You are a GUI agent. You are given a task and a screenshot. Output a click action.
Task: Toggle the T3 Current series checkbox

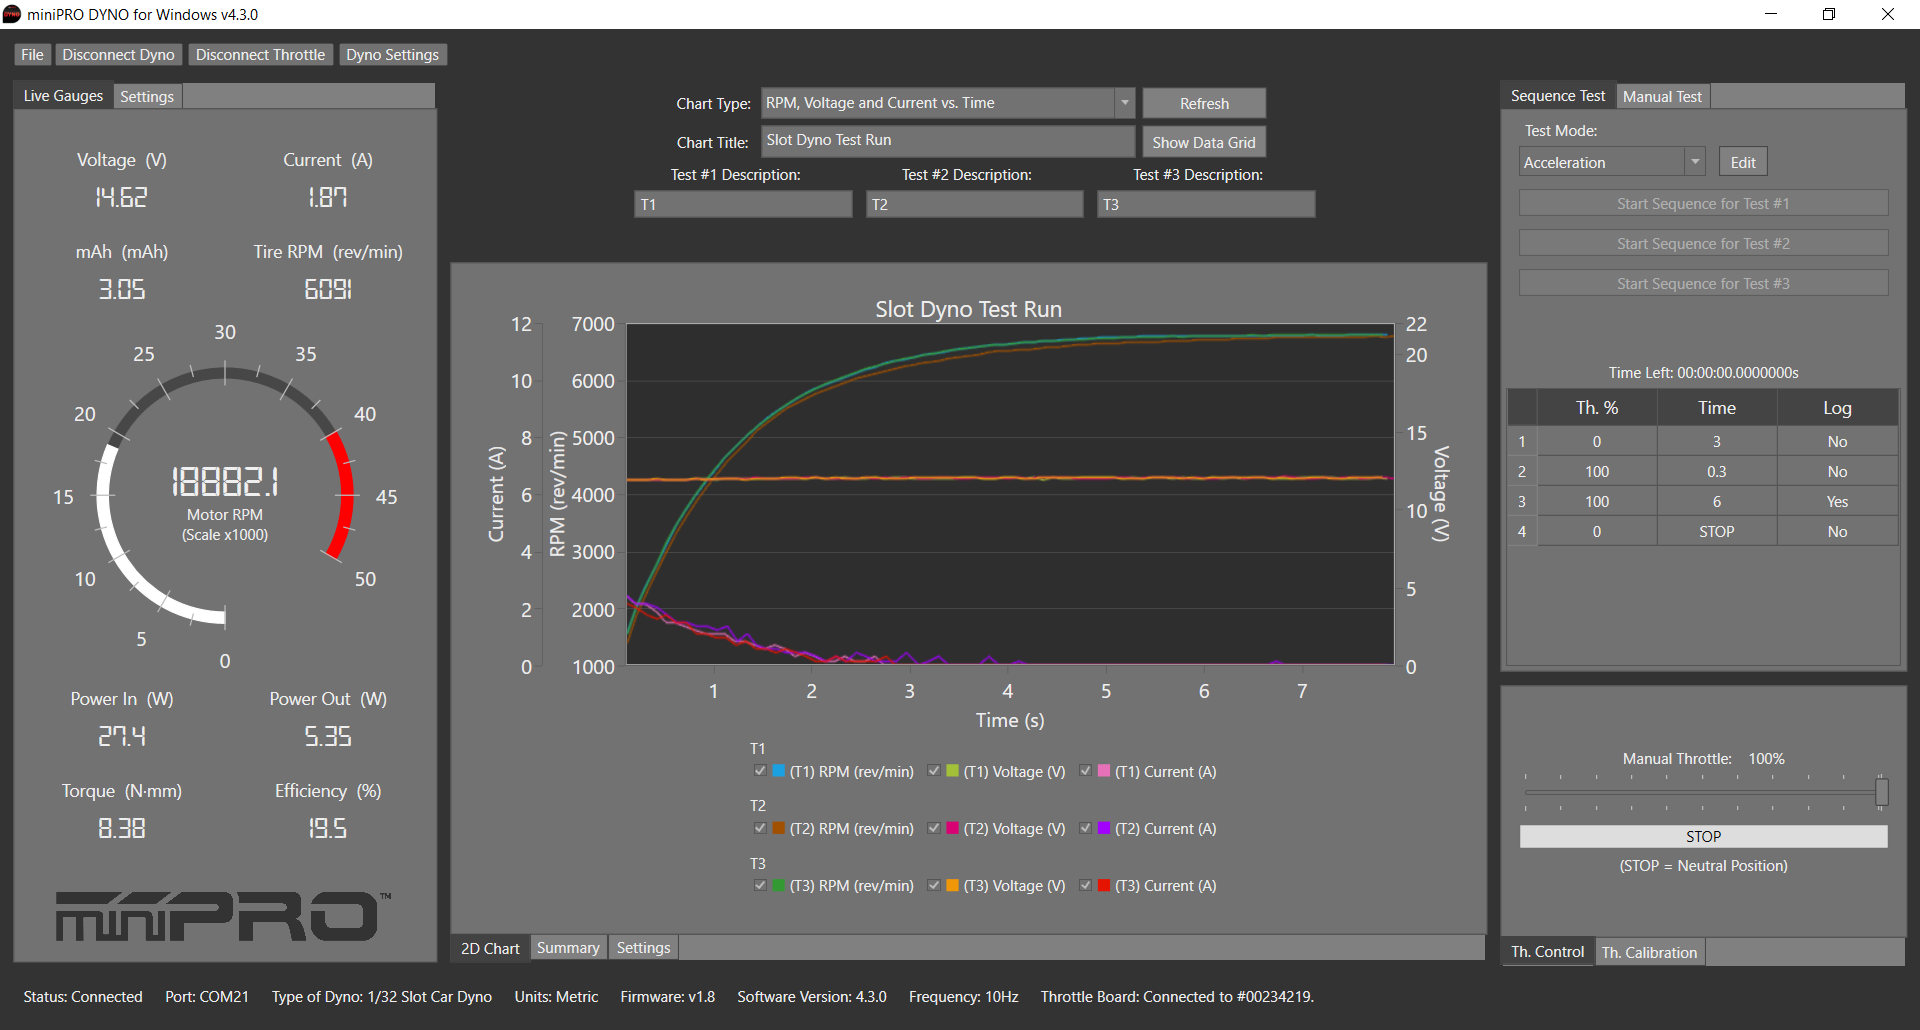(x=1086, y=885)
